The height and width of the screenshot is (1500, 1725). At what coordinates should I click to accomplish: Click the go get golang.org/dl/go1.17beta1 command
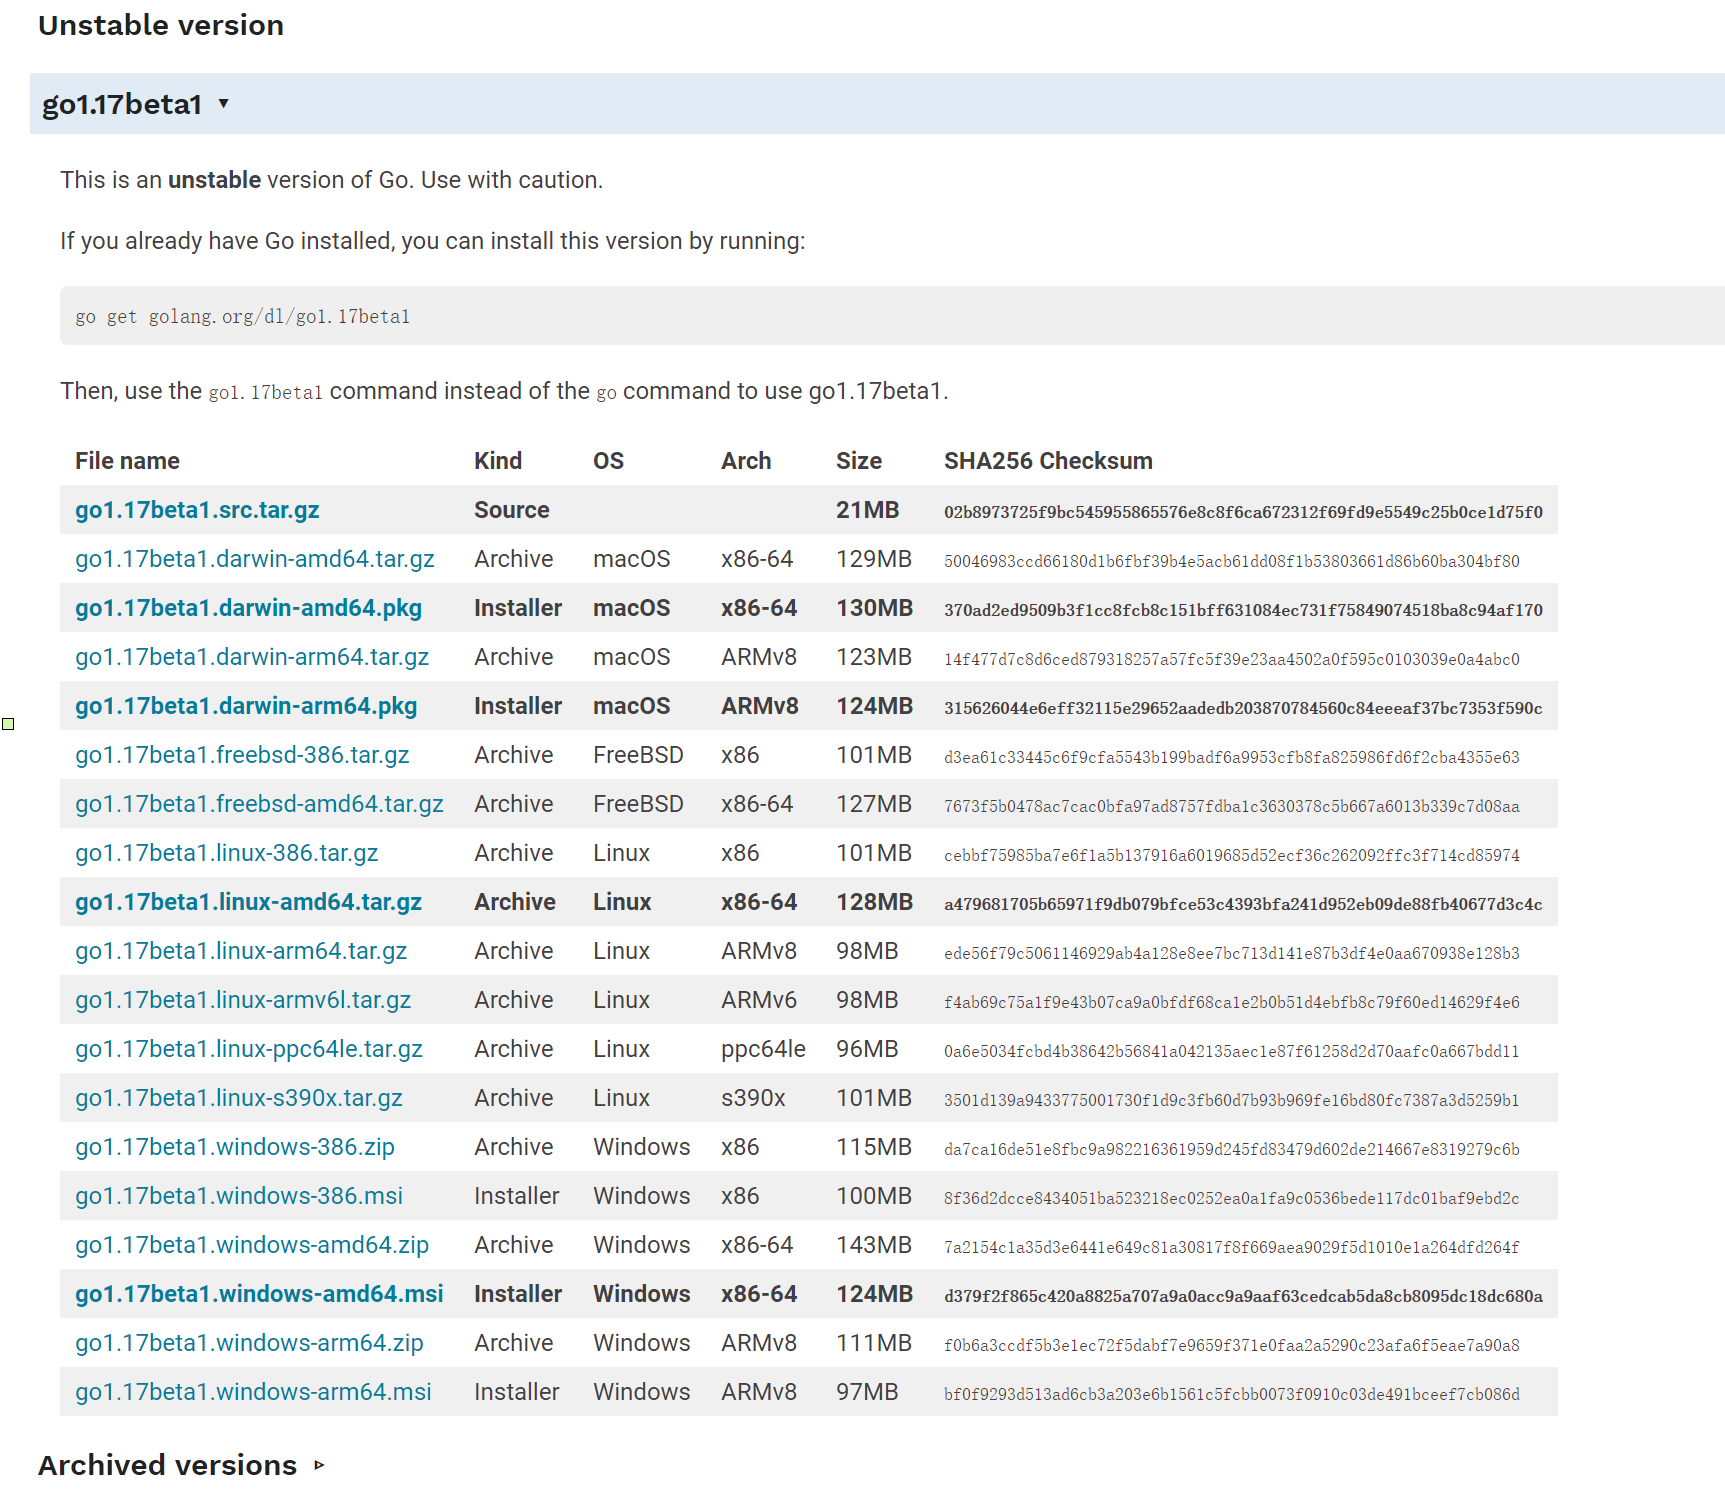(243, 317)
